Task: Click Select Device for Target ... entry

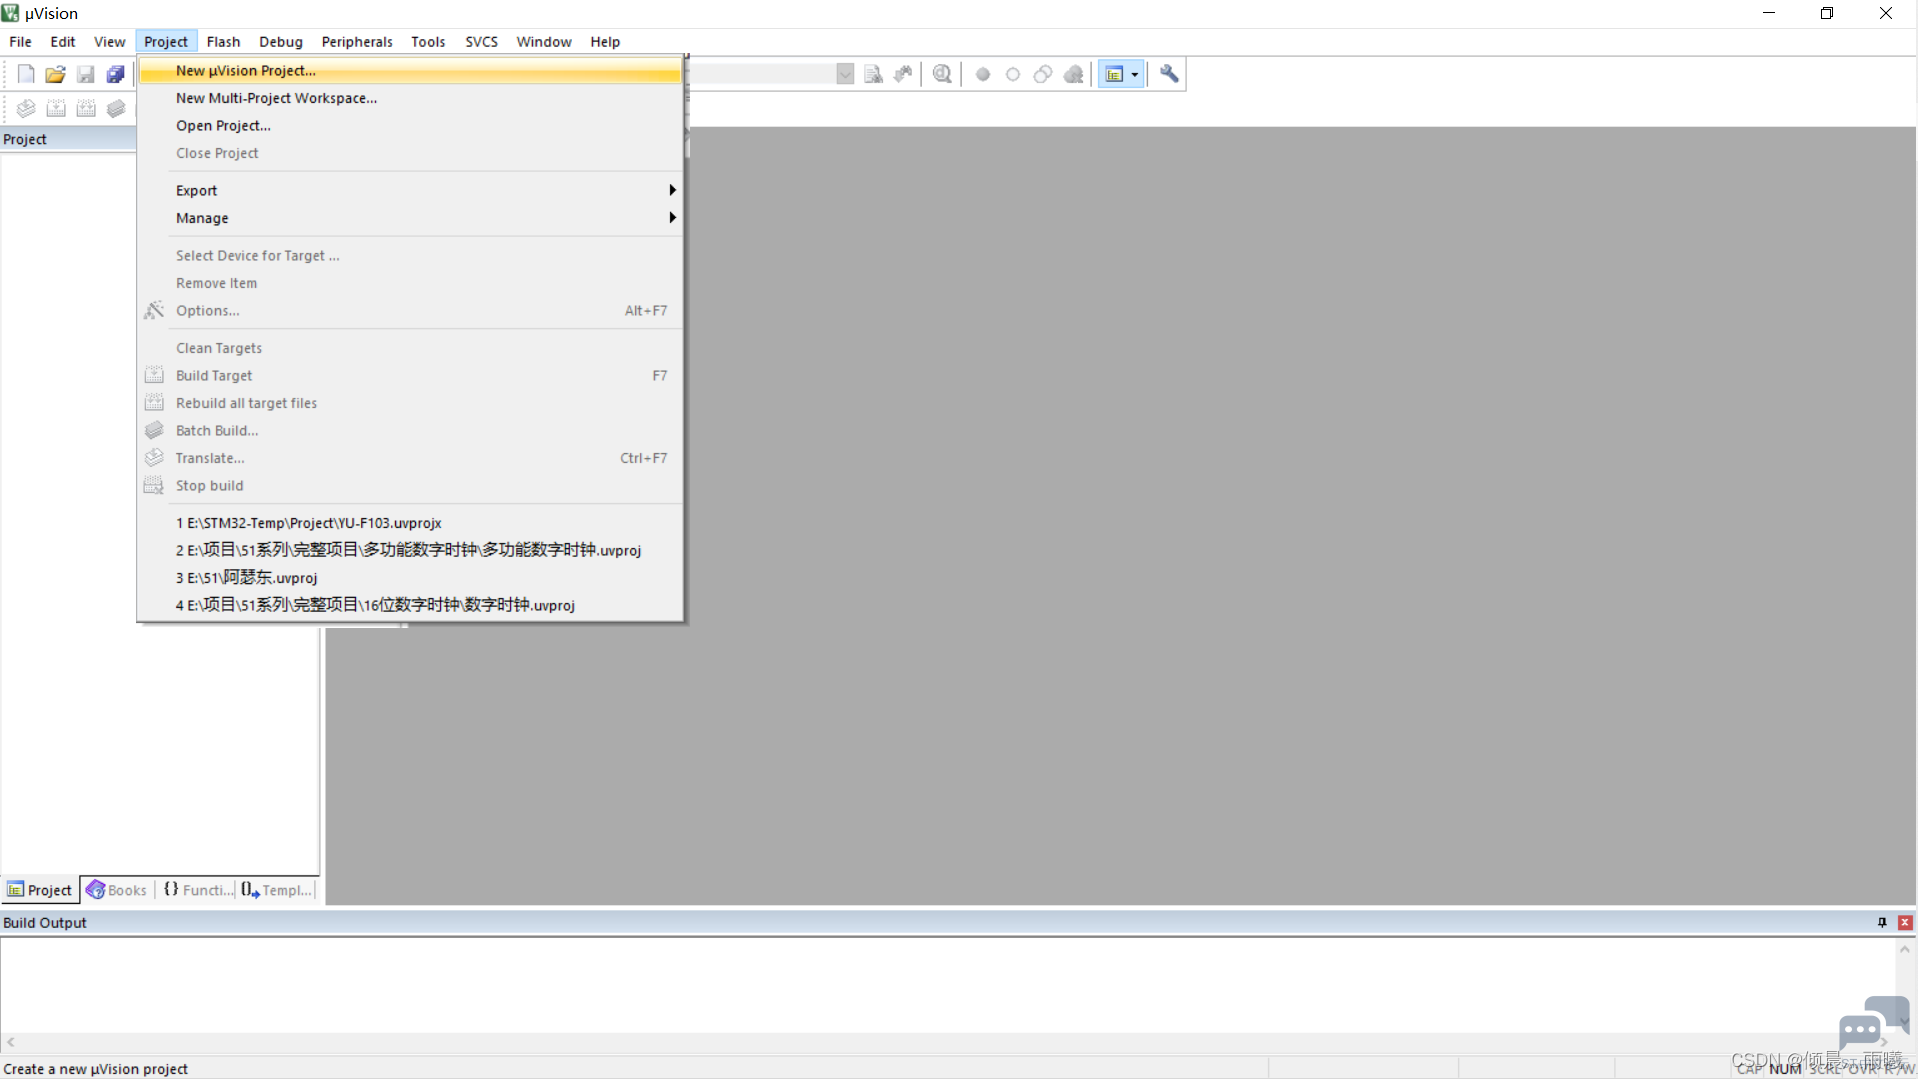Action: (410, 256)
